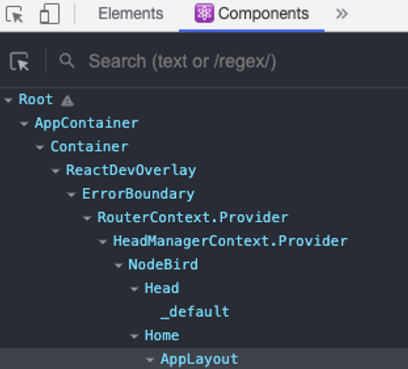
Task: Select the ReactDevOverlay component
Action: pyautogui.click(x=131, y=170)
